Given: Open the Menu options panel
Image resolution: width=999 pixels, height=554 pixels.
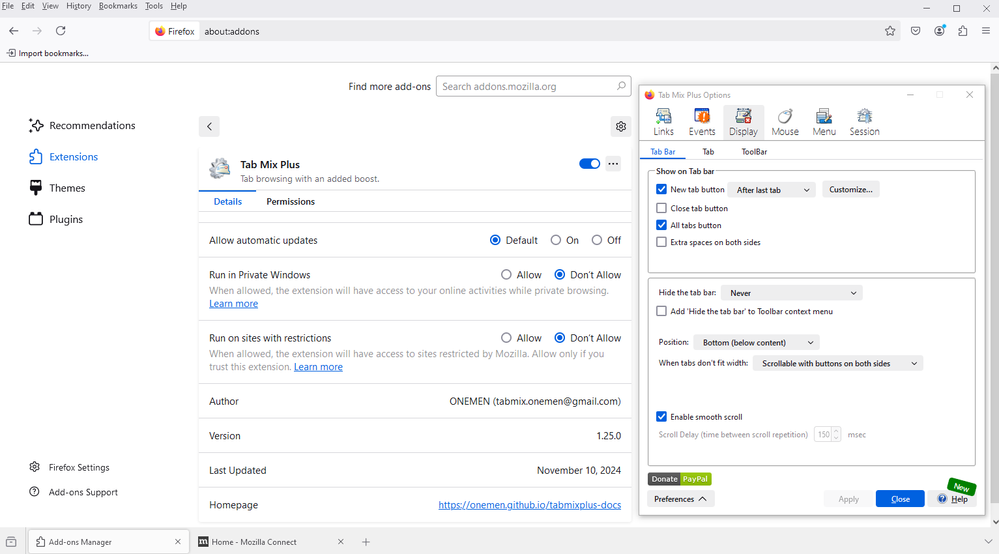Looking at the screenshot, I should 824,122.
